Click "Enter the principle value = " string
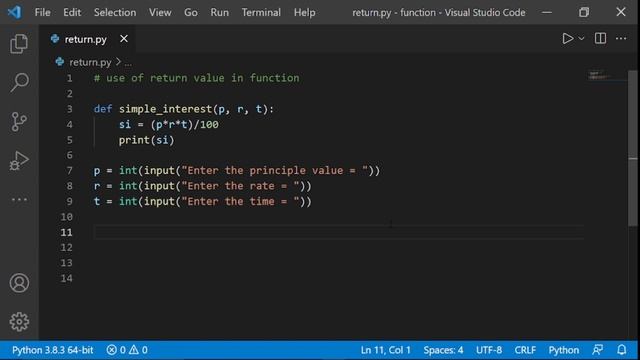 point(275,170)
